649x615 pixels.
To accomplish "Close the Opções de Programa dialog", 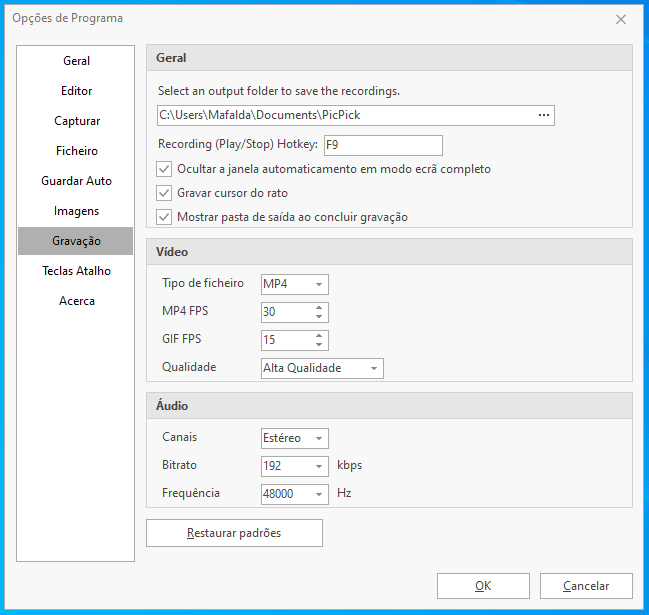I will [x=621, y=19].
